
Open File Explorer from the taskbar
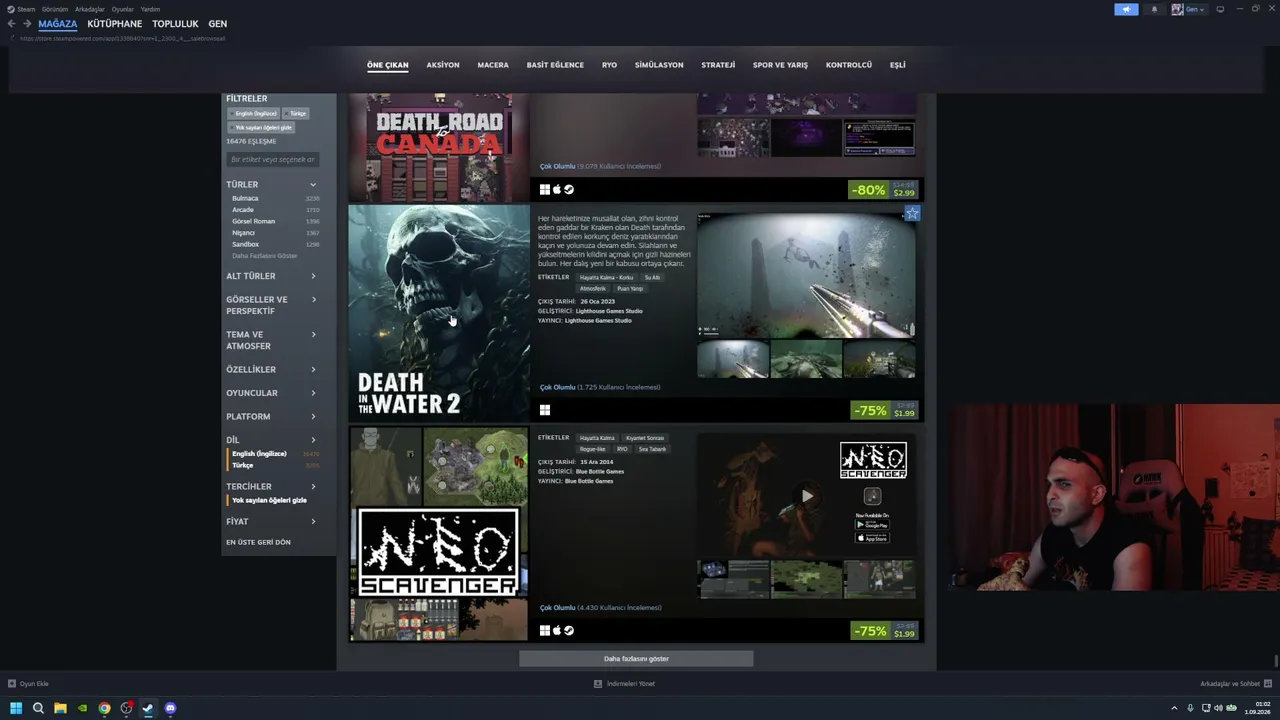click(60, 708)
